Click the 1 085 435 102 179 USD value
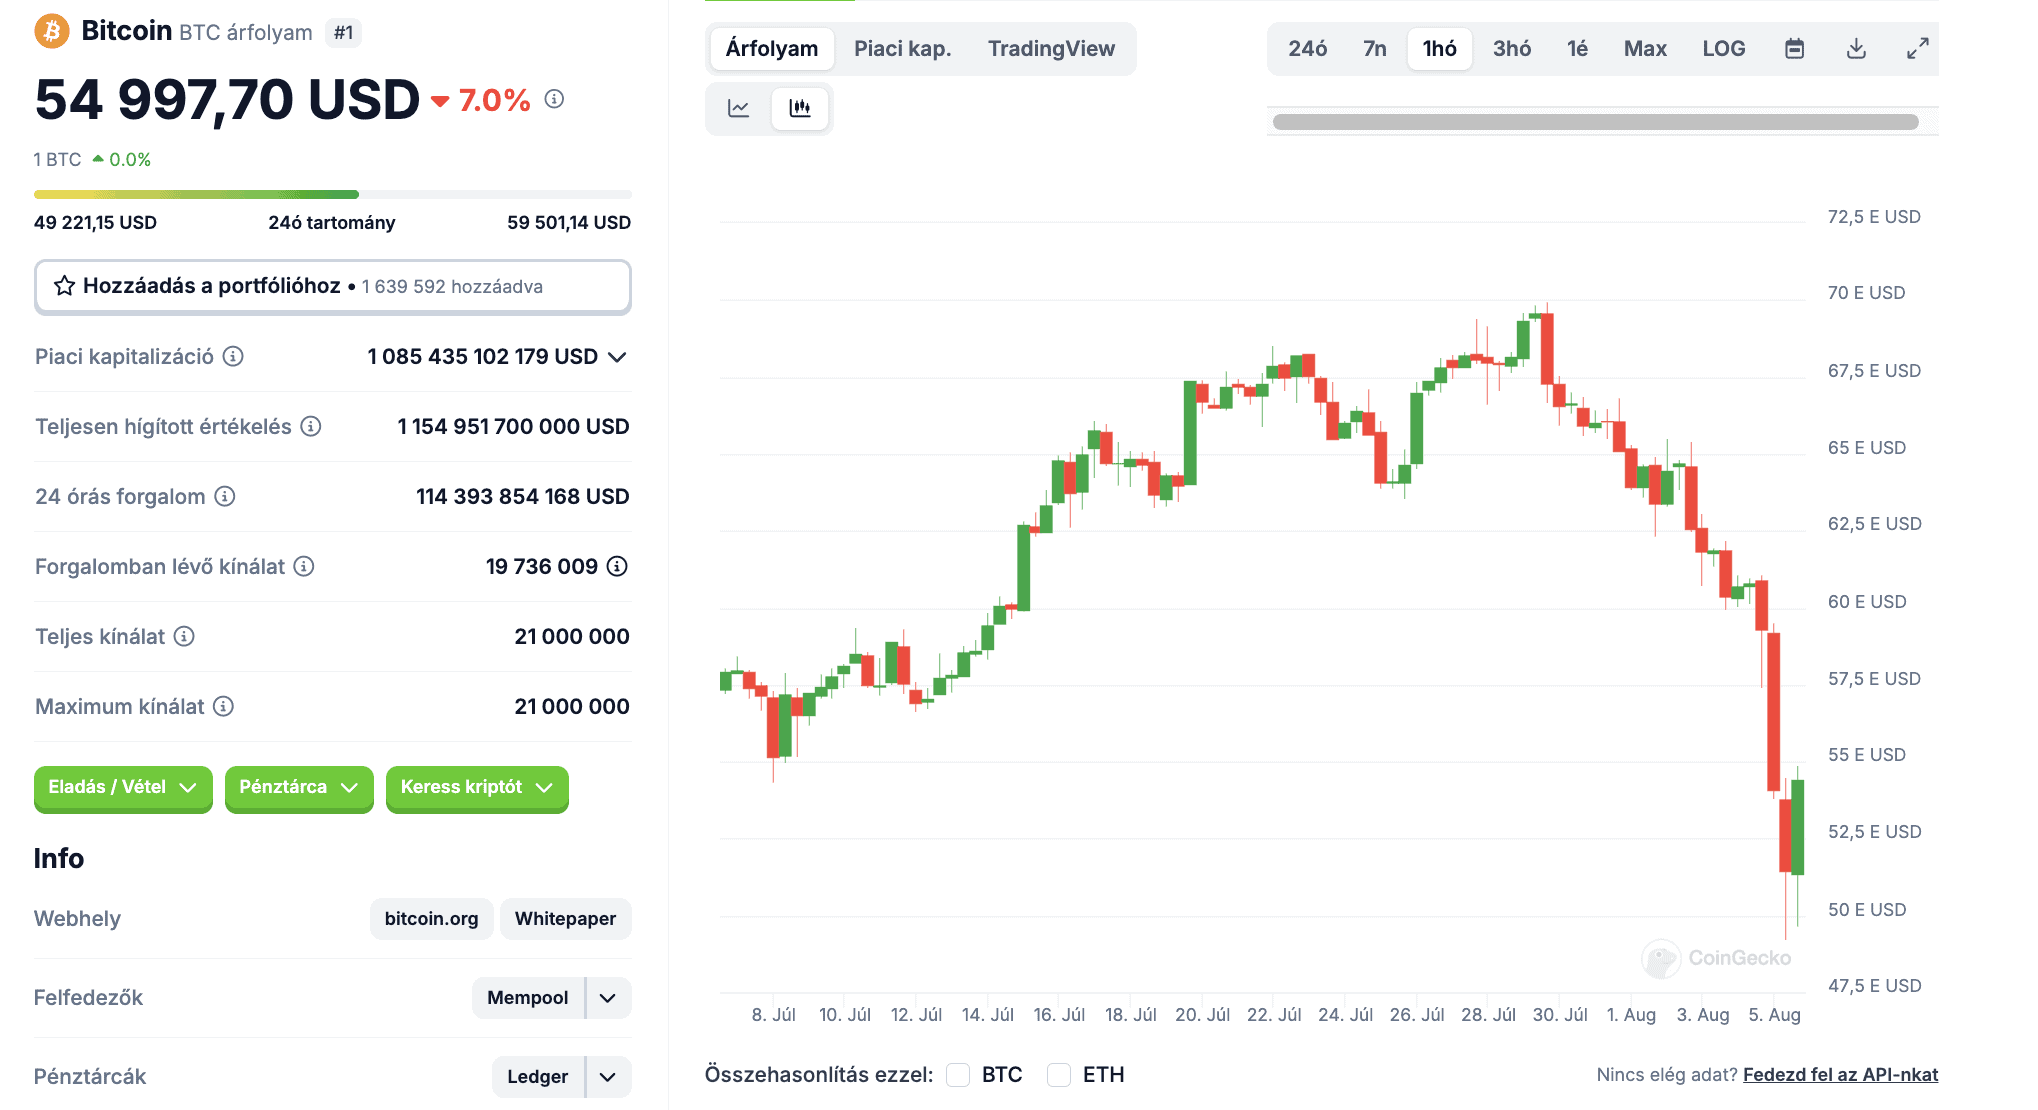The width and height of the screenshot is (2038, 1110). [482, 357]
